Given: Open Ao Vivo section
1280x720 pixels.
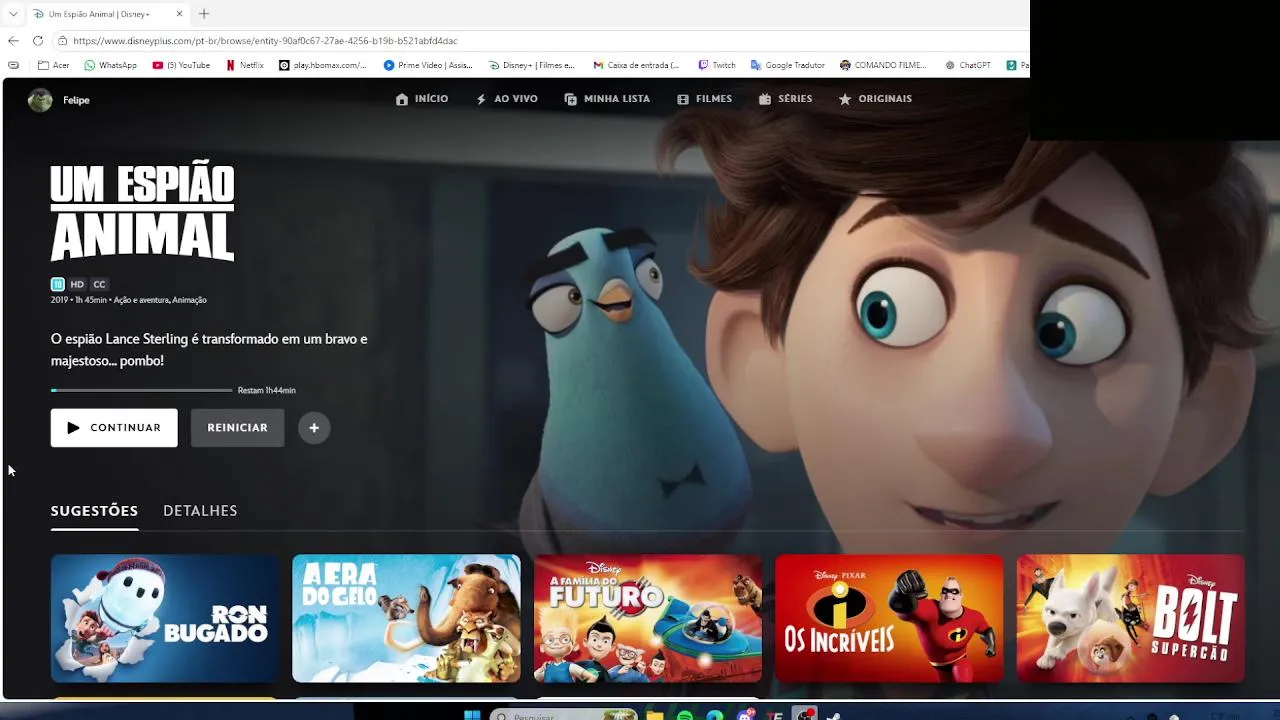Looking at the screenshot, I should pos(506,99).
